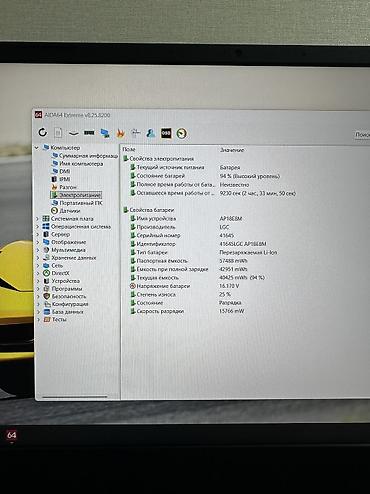Select Имя компьютера tree item
The height and width of the screenshot is (494, 370).
point(78,163)
